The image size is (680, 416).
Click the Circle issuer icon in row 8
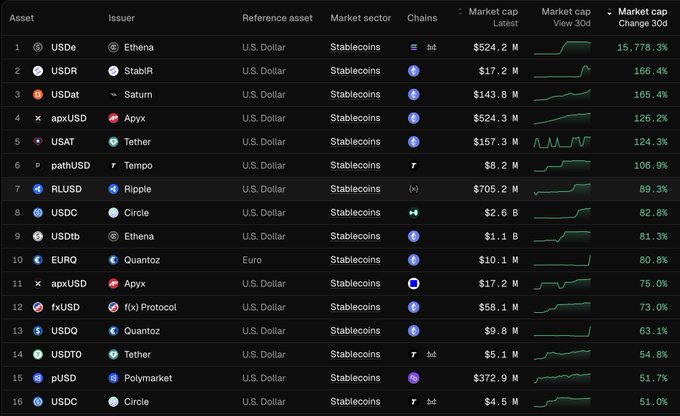[113, 213]
